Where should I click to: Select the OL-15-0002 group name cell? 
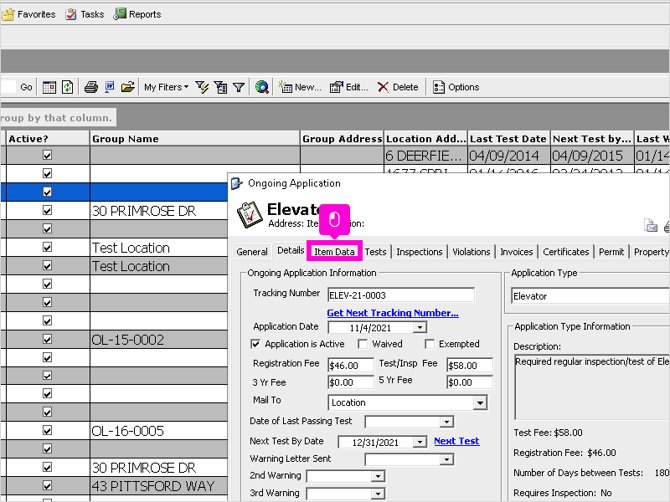tap(159, 340)
